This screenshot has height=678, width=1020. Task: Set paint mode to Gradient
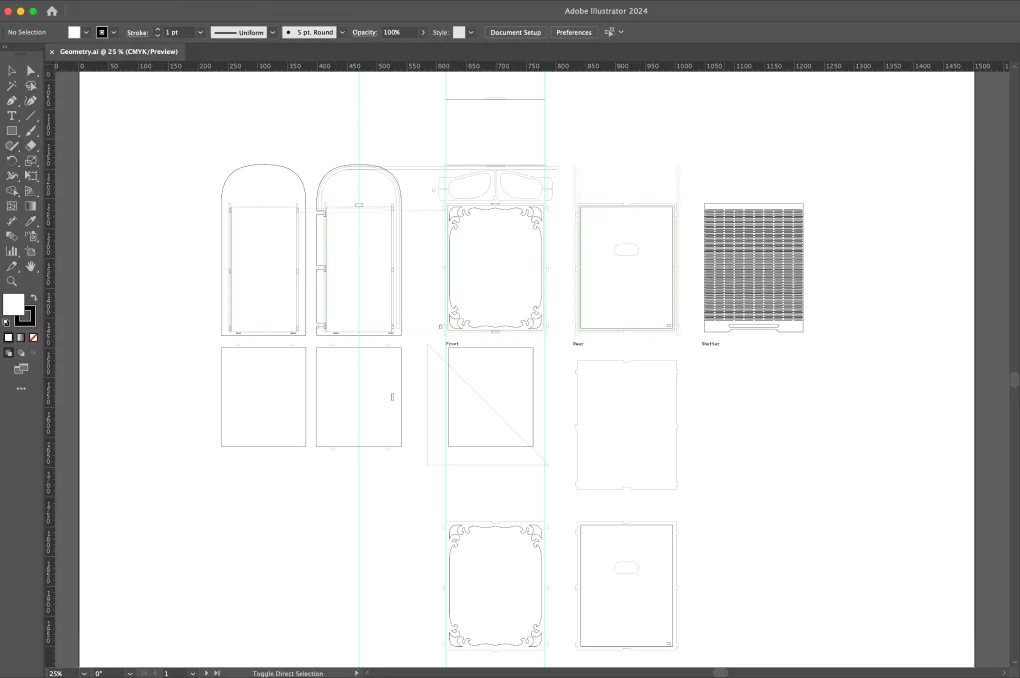click(x=21, y=338)
